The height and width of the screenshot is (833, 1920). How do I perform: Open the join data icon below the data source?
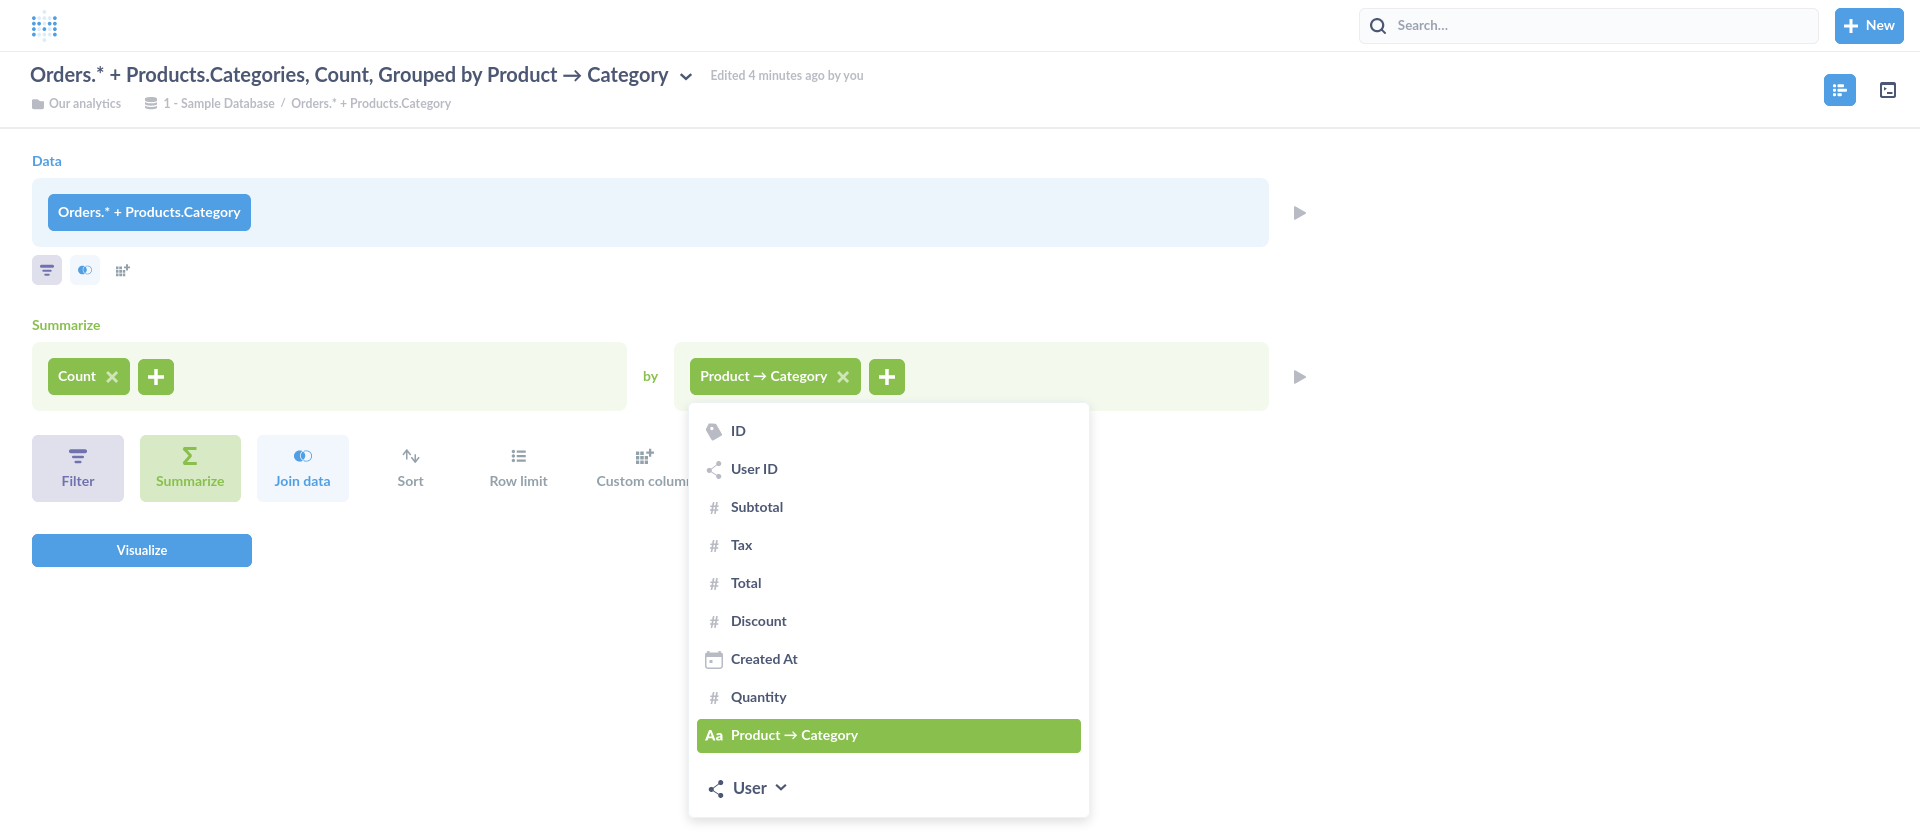[x=84, y=269]
